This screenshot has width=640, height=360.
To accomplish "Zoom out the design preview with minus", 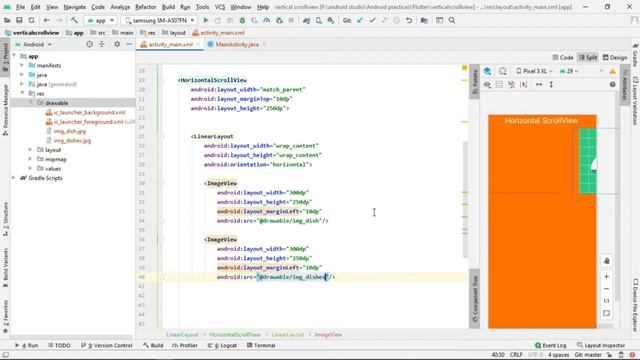I will pos(607,289).
